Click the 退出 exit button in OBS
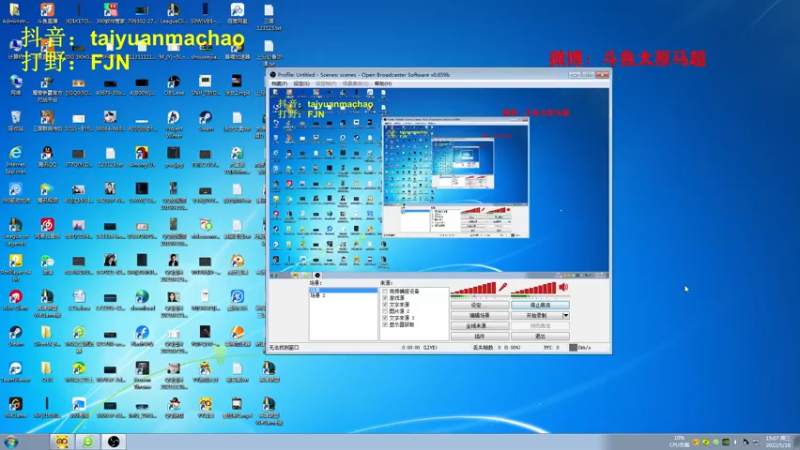Viewport: 800px width, 450px height. [540, 336]
